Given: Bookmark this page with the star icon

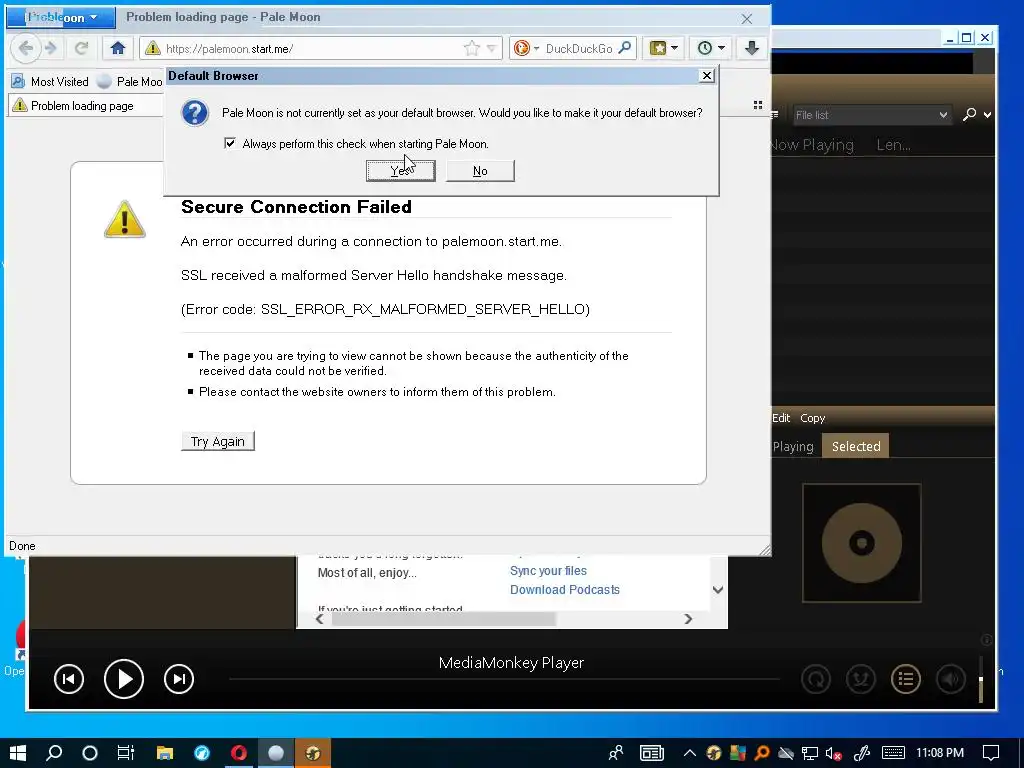Looking at the screenshot, I should [x=472, y=48].
